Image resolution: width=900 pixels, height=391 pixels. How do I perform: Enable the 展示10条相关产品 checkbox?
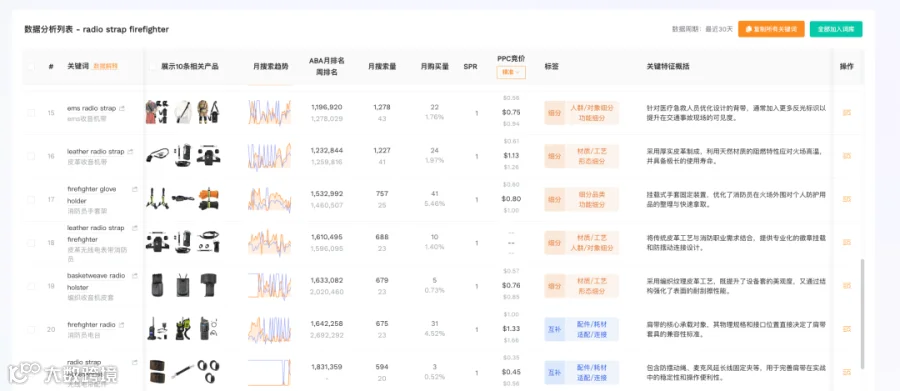[153, 67]
